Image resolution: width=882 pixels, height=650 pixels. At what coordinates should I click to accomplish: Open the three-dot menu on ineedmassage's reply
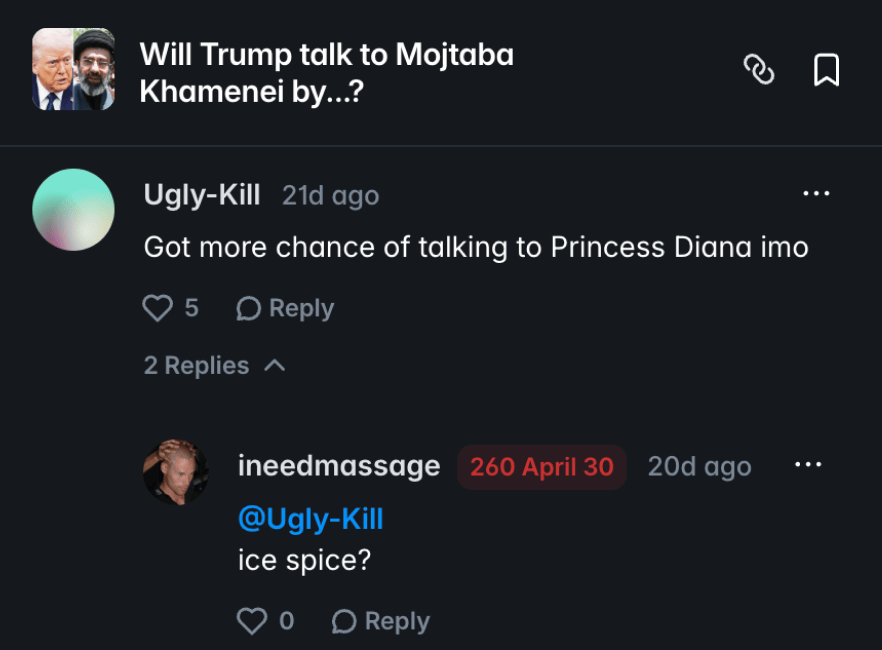click(808, 464)
